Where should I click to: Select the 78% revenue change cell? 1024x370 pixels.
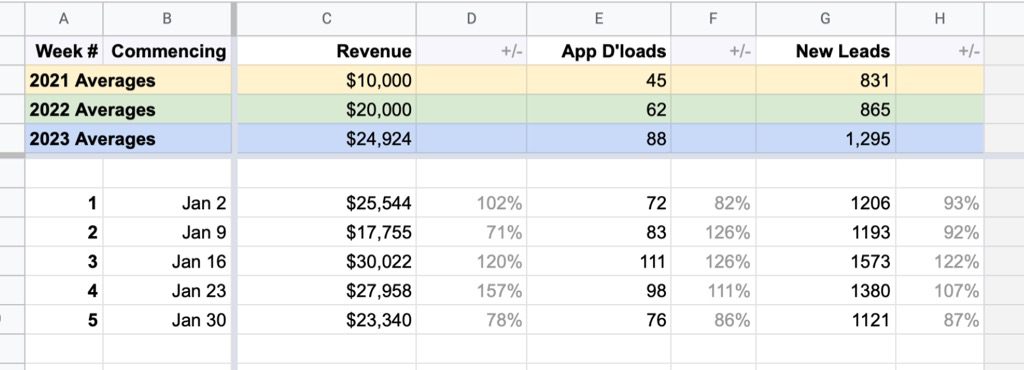[x=472, y=320]
